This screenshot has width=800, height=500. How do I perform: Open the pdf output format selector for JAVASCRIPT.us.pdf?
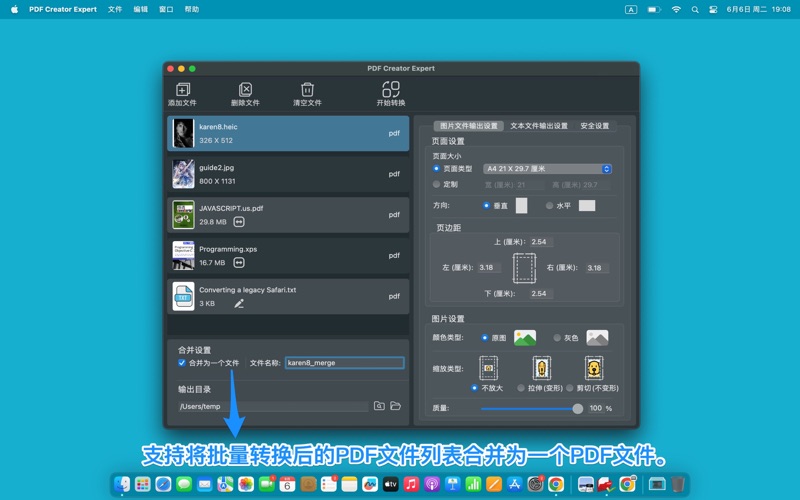point(394,215)
